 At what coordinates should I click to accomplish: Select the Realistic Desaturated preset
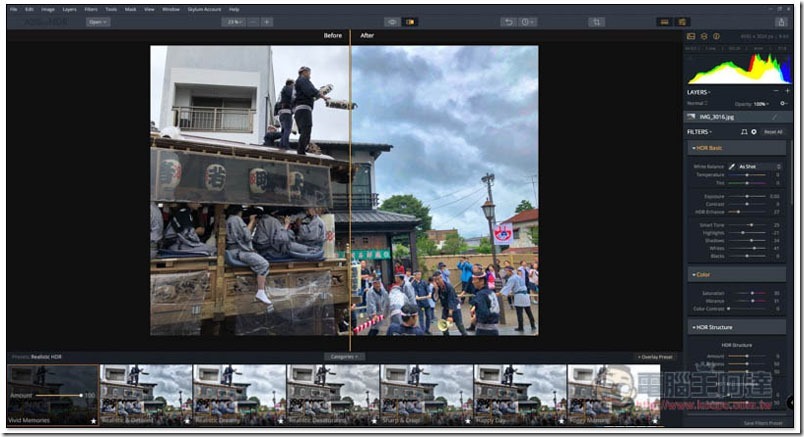[x=332, y=395]
